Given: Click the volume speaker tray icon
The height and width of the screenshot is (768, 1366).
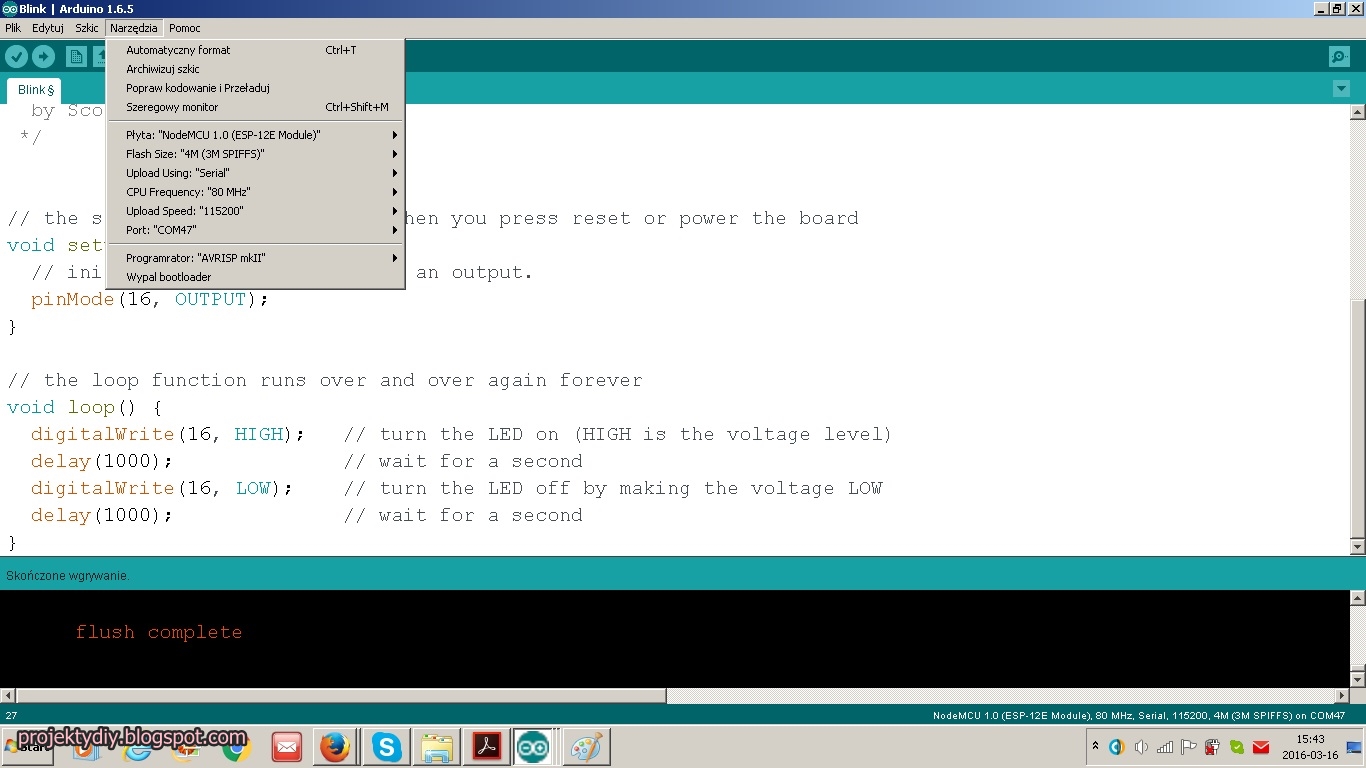Looking at the screenshot, I should (x=1141, y=747).
